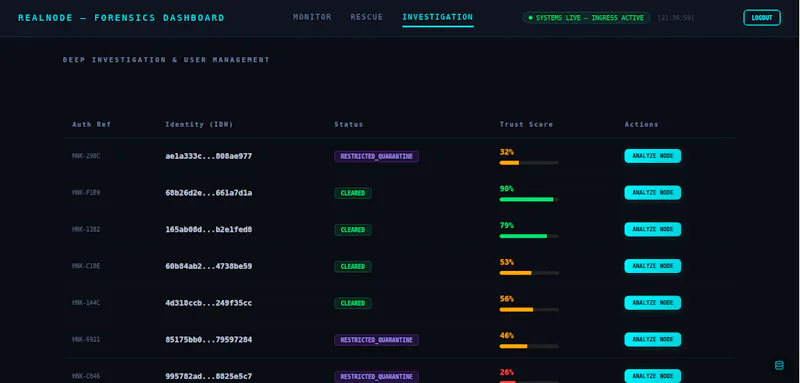This screenshot has width=800, height=383.
Task: Click auth ref for ae1a333c...808ae977 row
Action: click(86, 156)
